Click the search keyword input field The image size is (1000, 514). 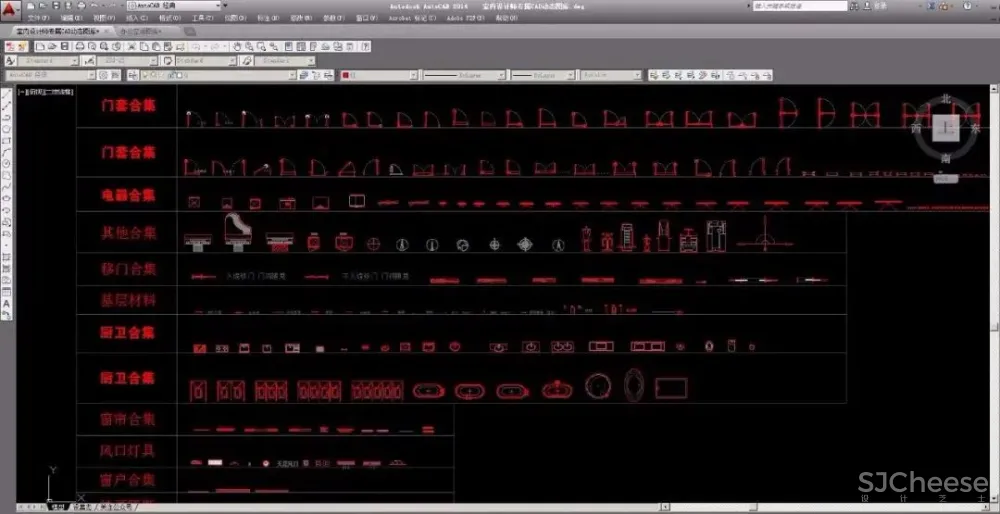[x=798, y=6]
